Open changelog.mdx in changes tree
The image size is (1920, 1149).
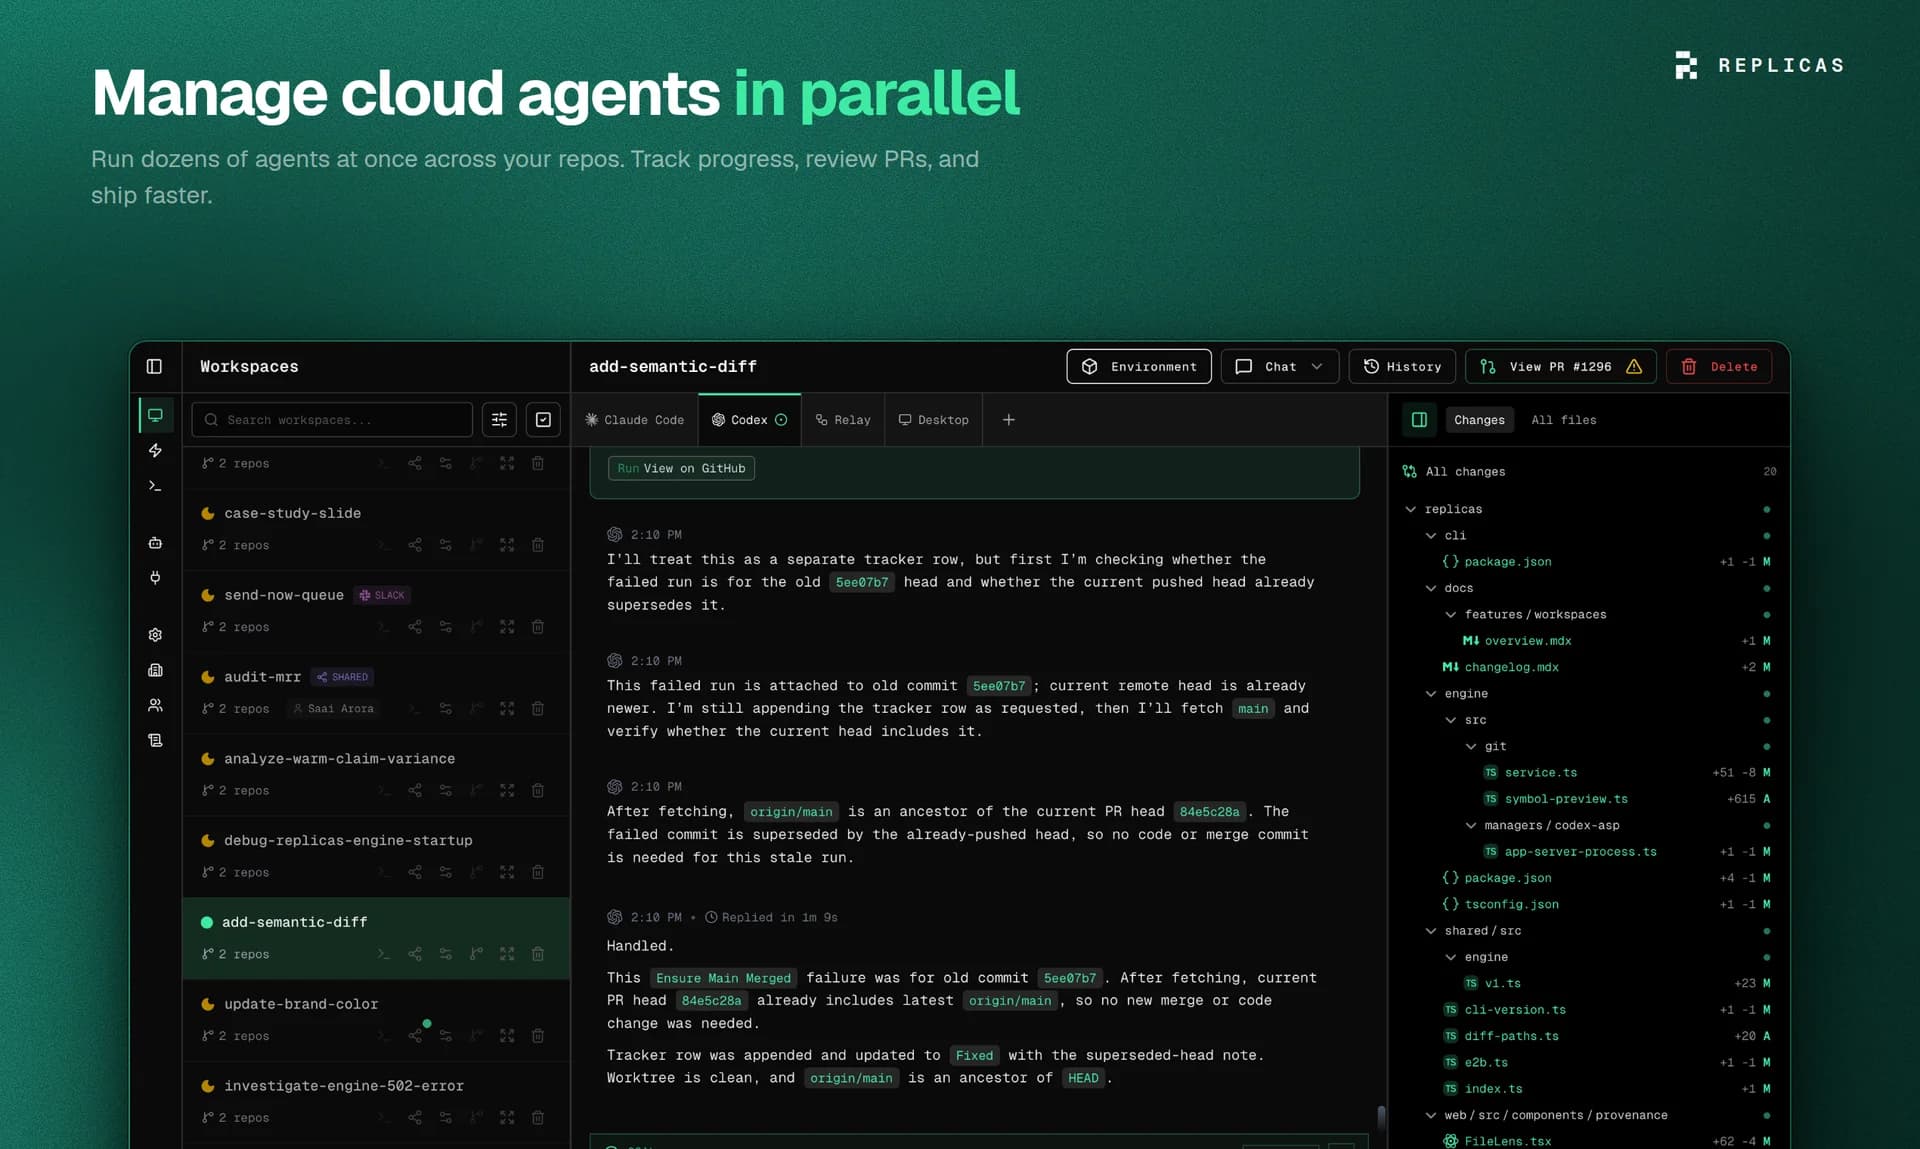click(1511, 668)
